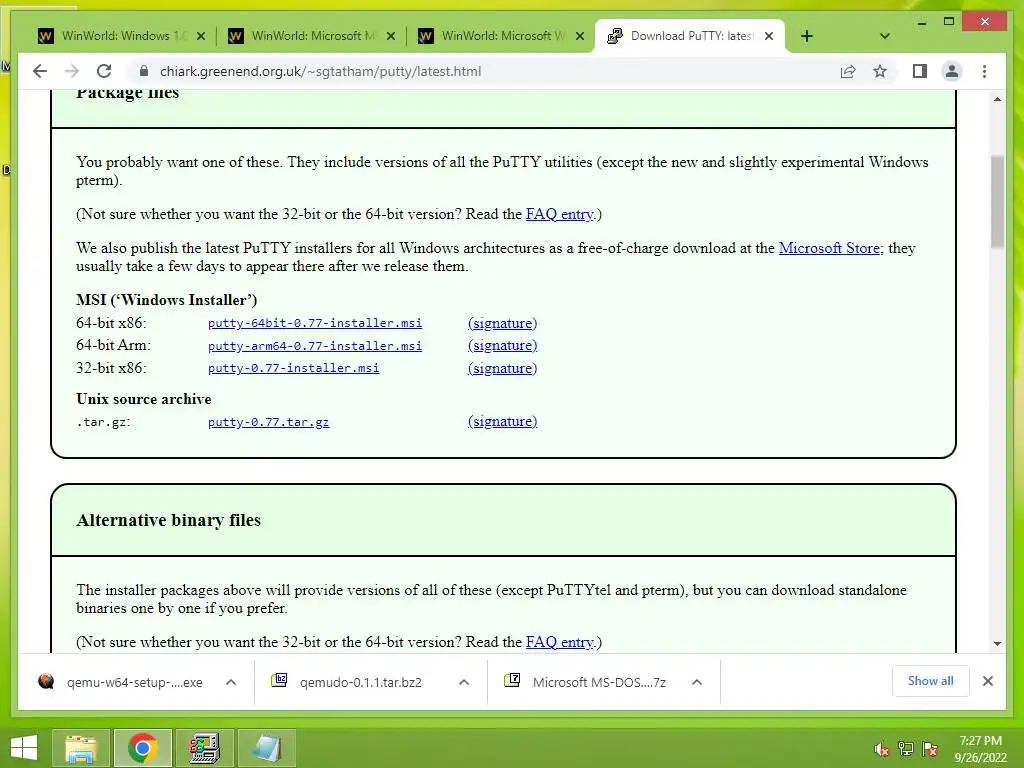Click the muted volume tray icon
Image resolution: width=1024 pixels, height=768 pixels.
(881, 749)
